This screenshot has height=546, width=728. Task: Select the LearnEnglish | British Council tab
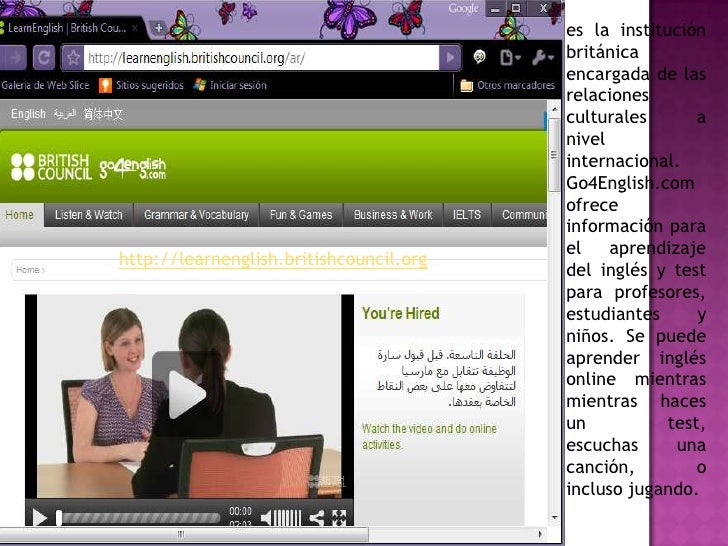[67, 28]
